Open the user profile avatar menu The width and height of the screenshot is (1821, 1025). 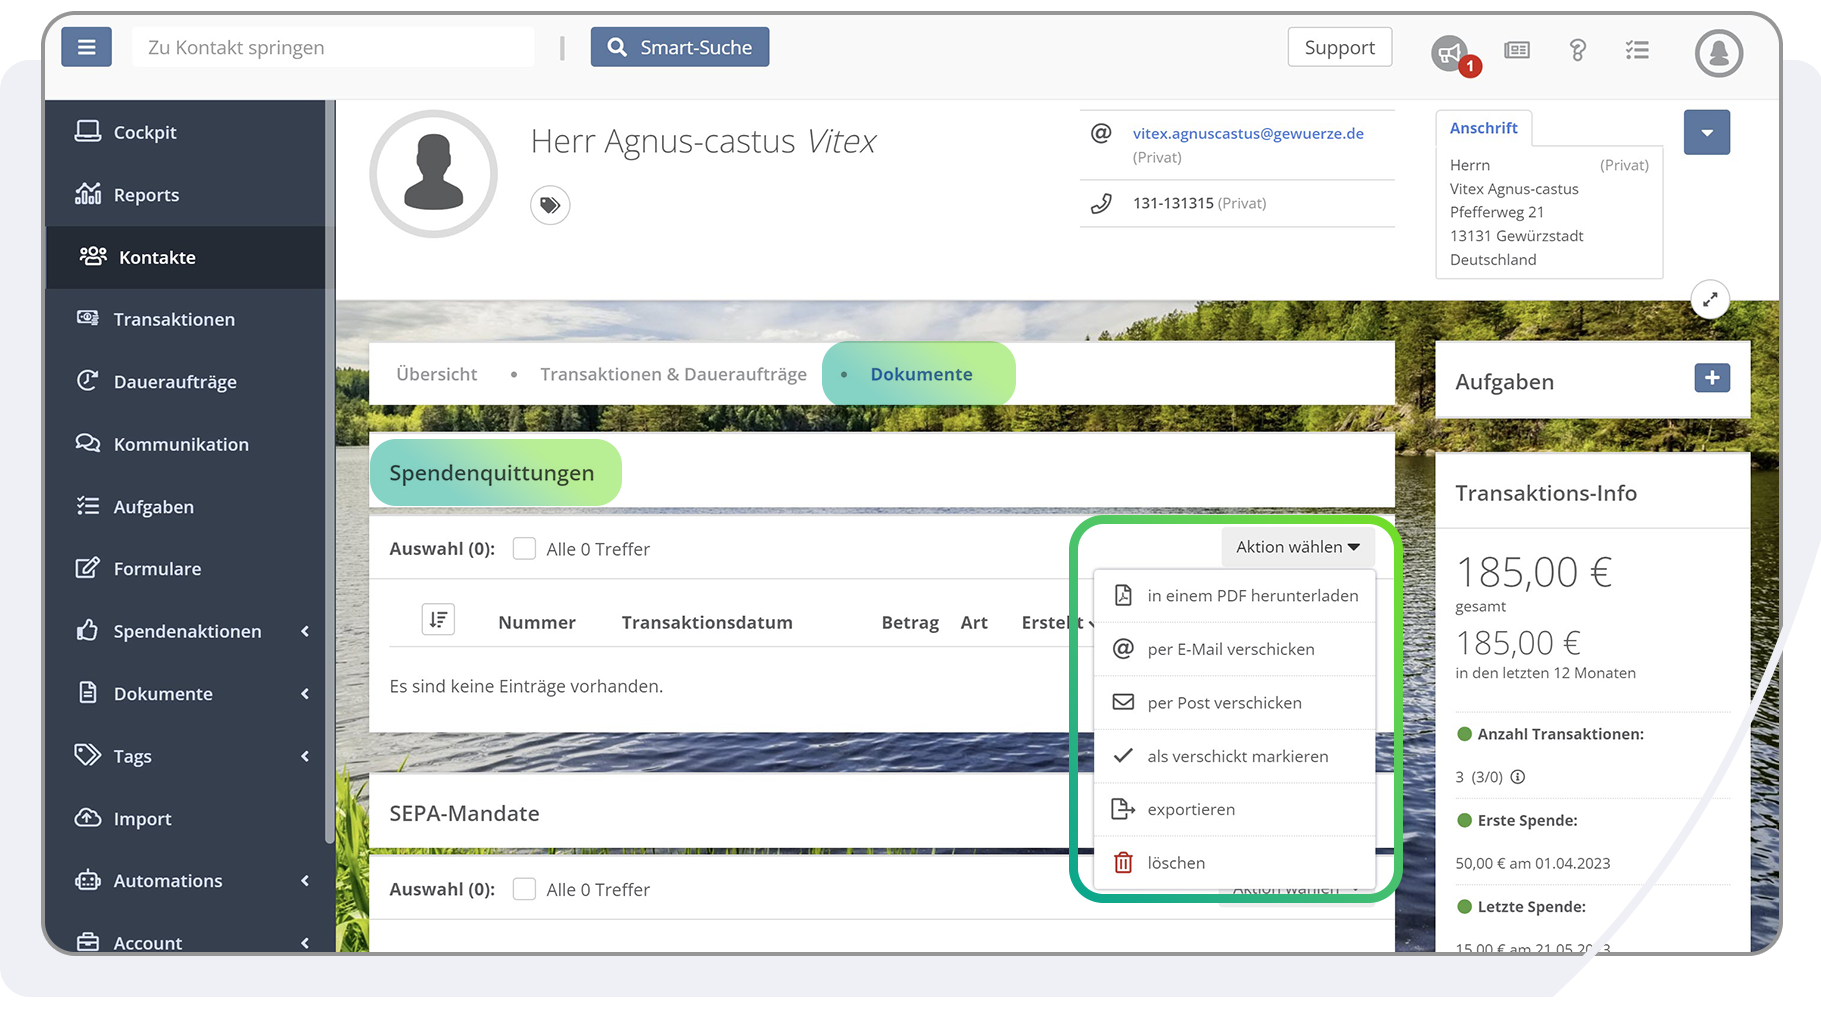pos(1719,52)
